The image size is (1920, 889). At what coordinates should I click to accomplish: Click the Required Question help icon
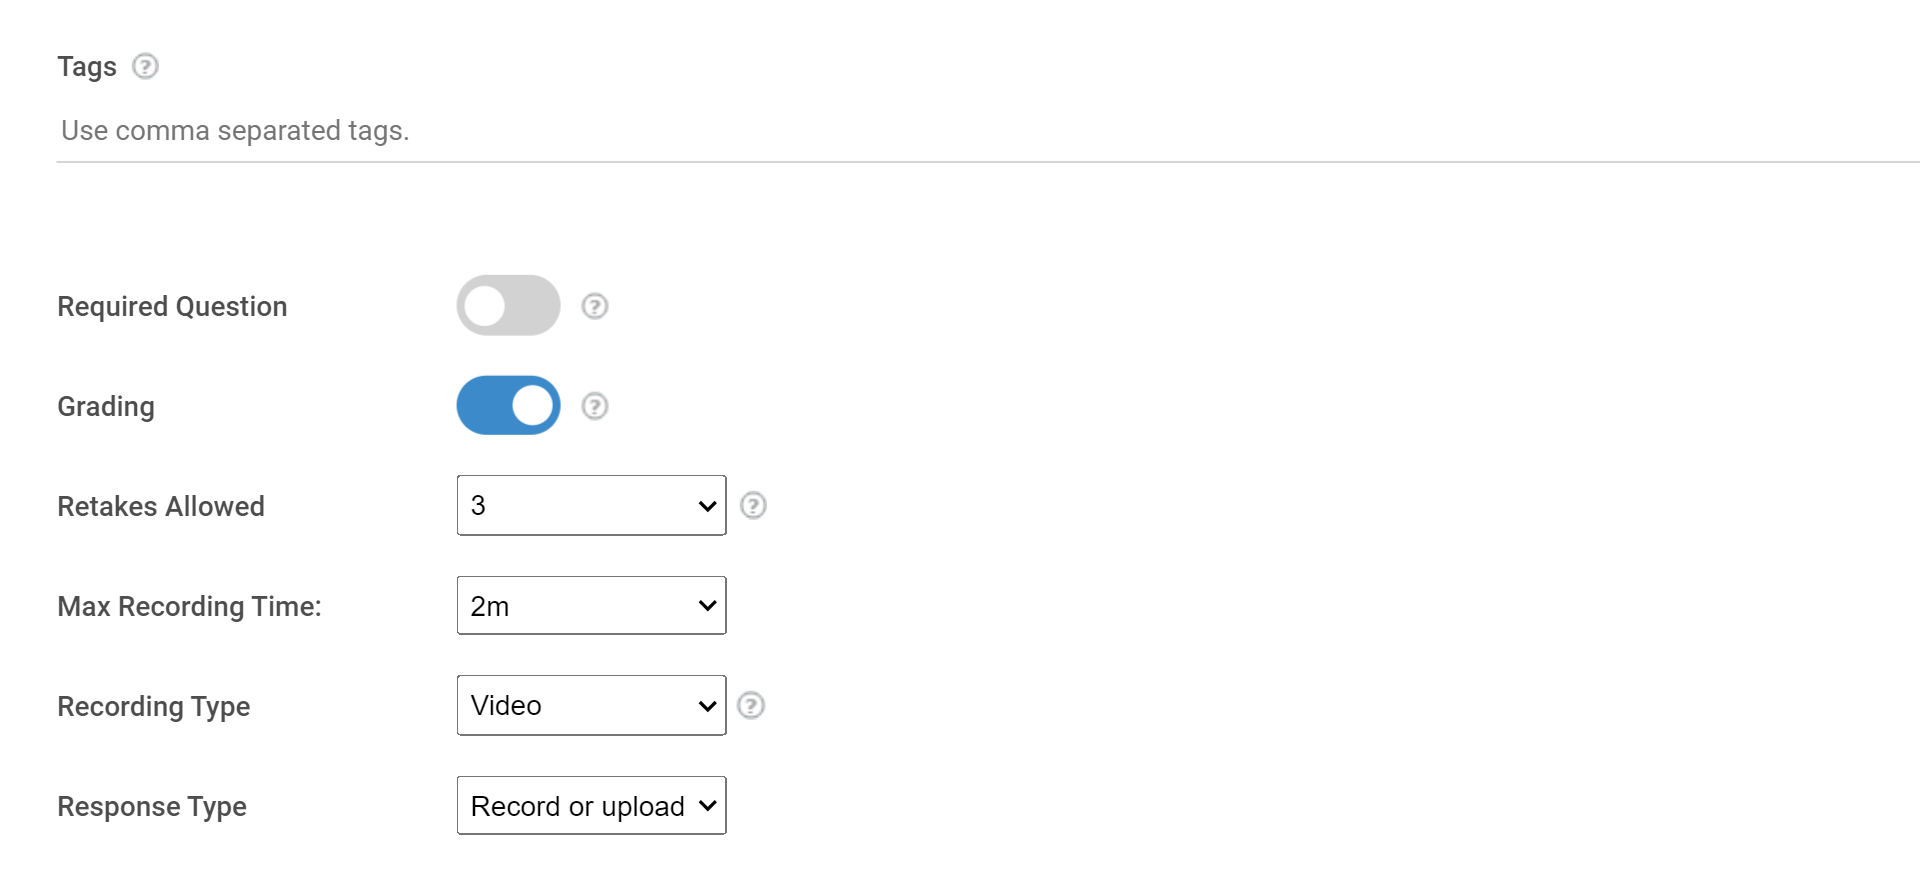(595, 306)
